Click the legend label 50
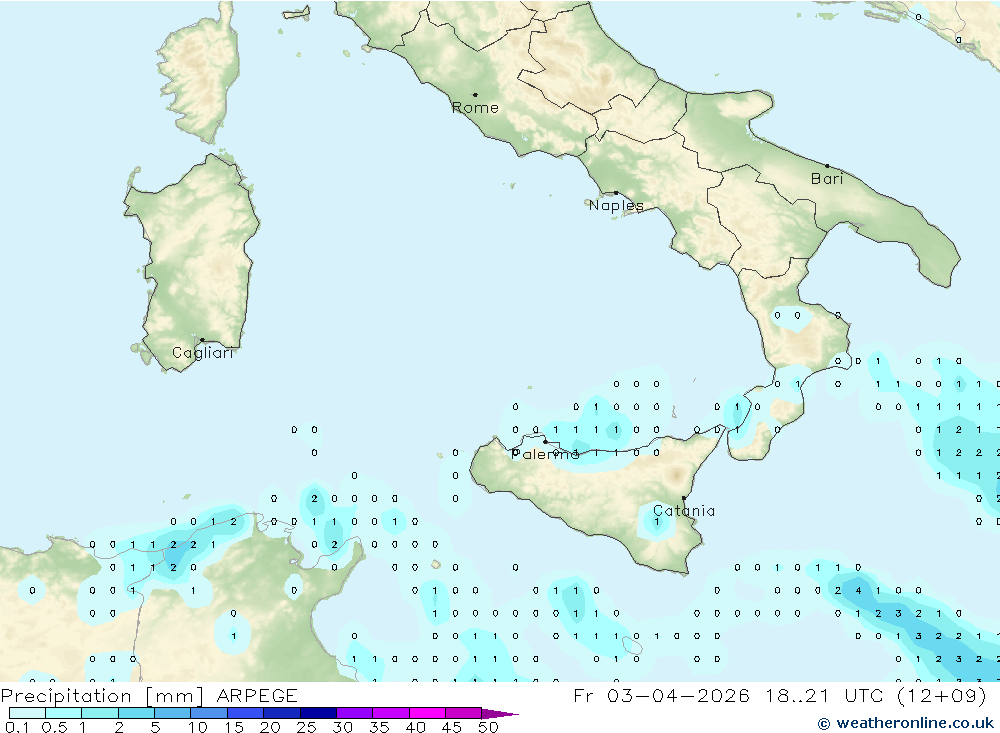 tap(488, 727)
